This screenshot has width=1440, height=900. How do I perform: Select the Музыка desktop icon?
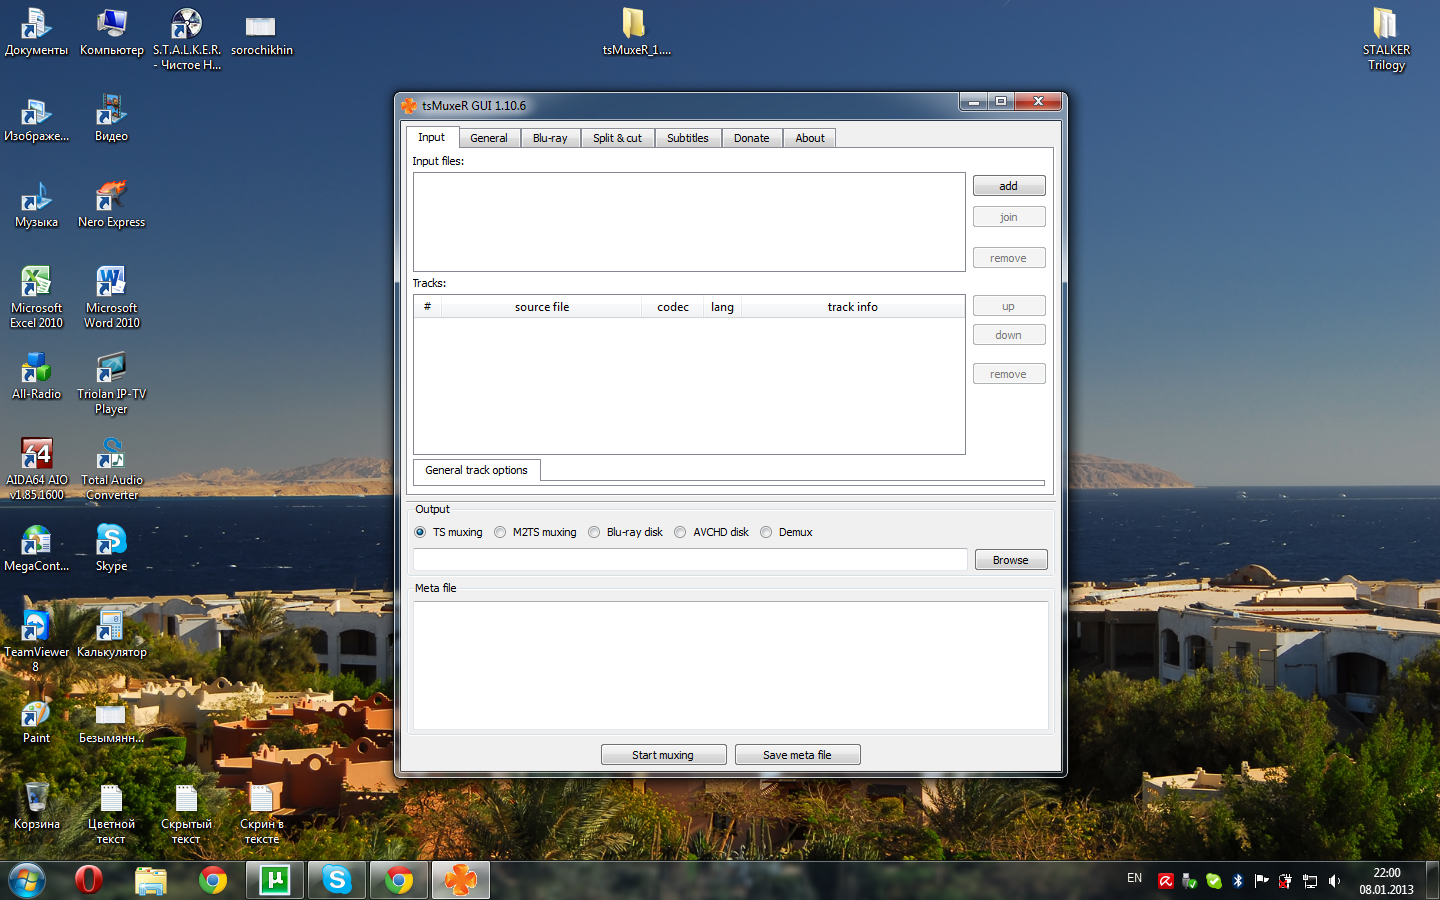click(37, 205)
